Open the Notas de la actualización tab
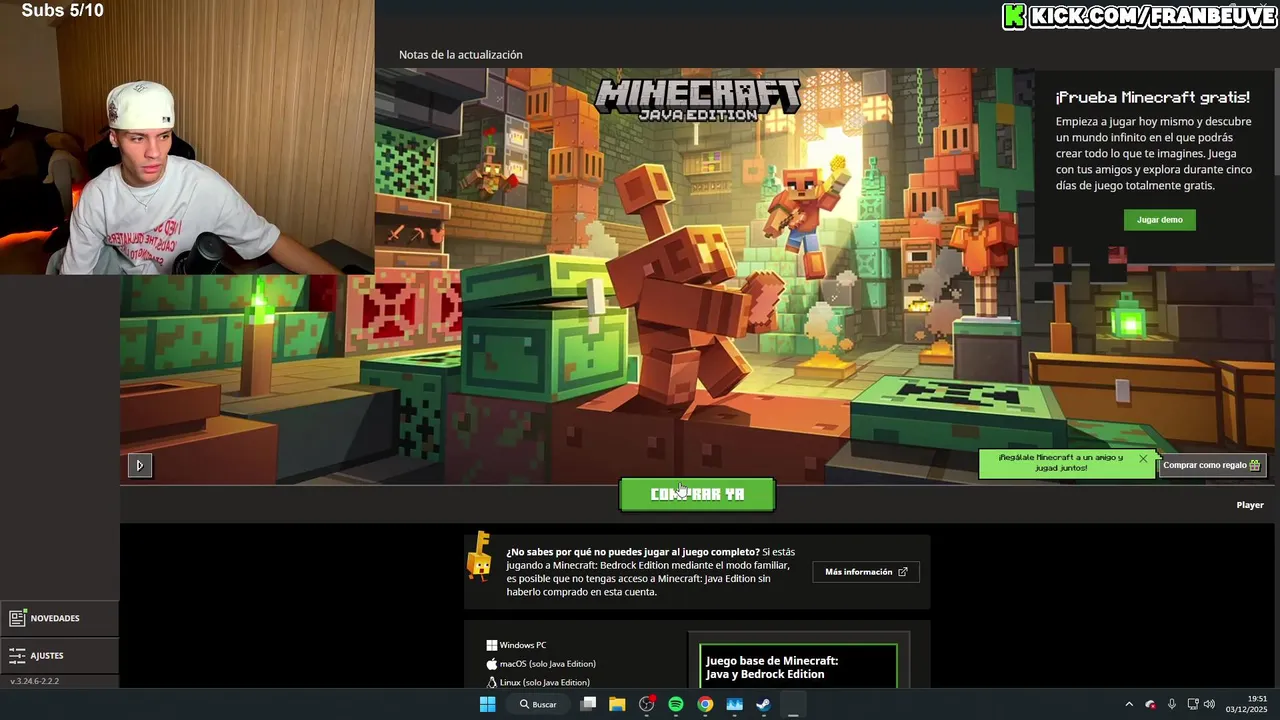Screen dimensions: 1280x720 point(460,55)
